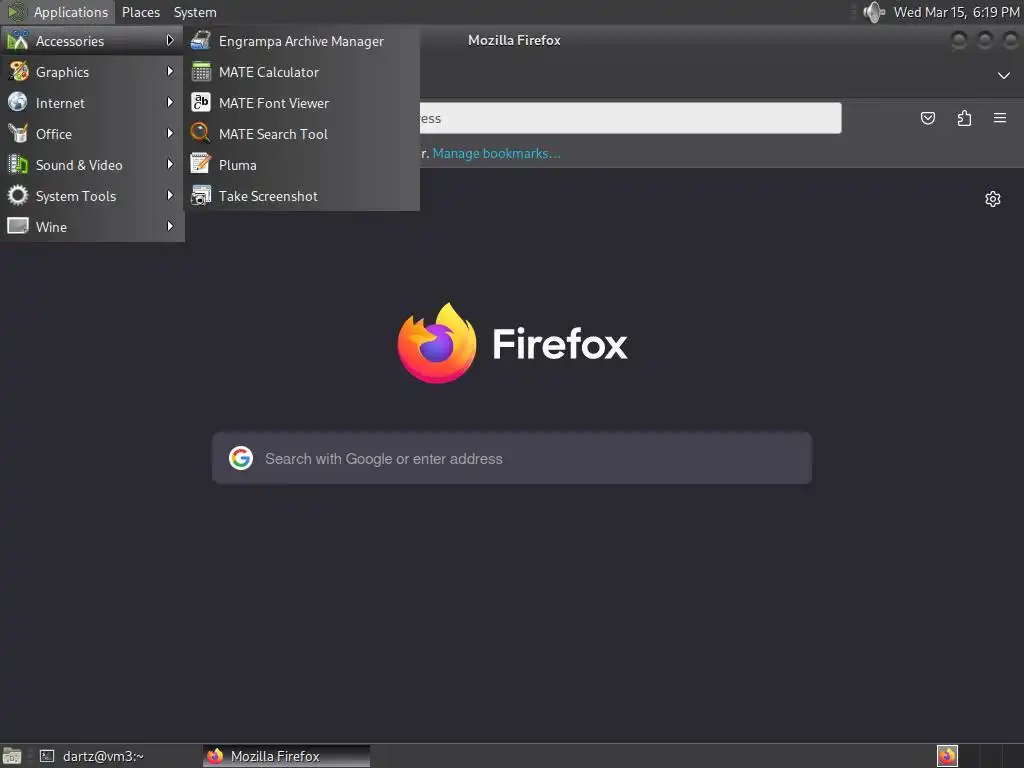Image resolution: width=1024 pixels, height=768 pixels.
Task: Open the Internet category
Action: 92,103
